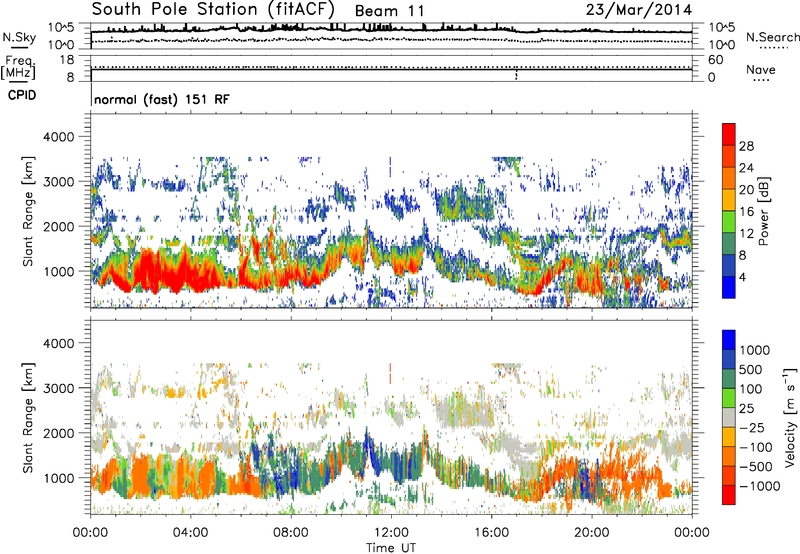
Task: Click the 10^5 label on the N.Sky axis
Action: click(61, 28)
